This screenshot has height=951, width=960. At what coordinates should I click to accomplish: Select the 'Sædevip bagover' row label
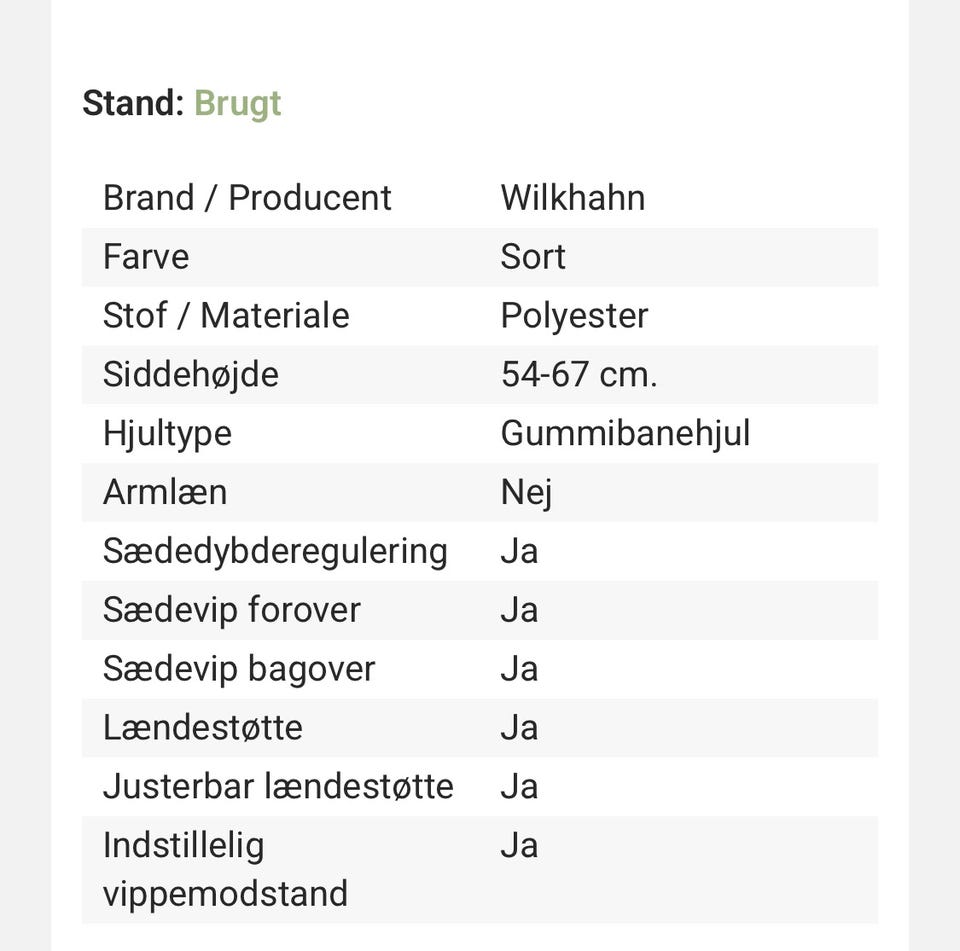click(x=239, y=669)
